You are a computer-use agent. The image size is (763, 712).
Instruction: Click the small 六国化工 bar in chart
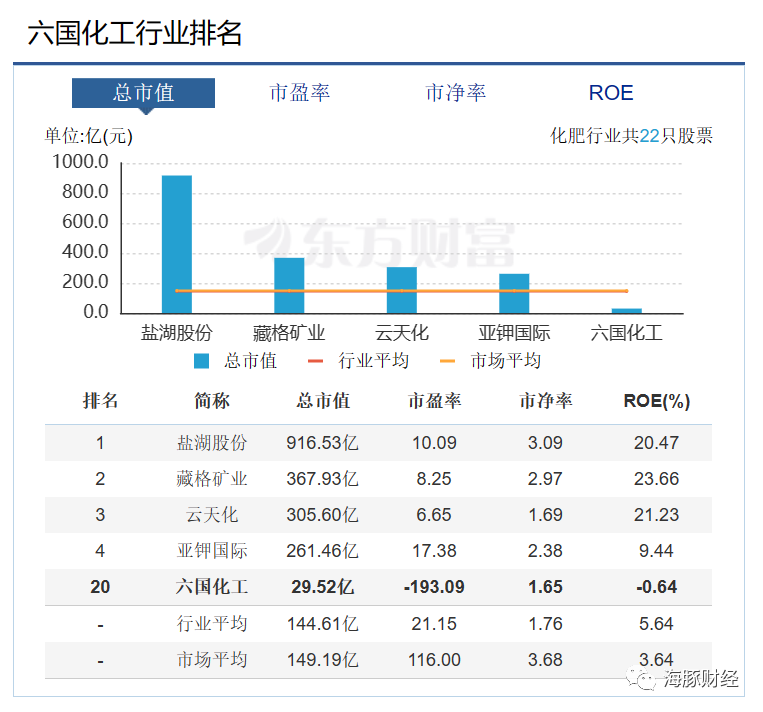(627, 311)
